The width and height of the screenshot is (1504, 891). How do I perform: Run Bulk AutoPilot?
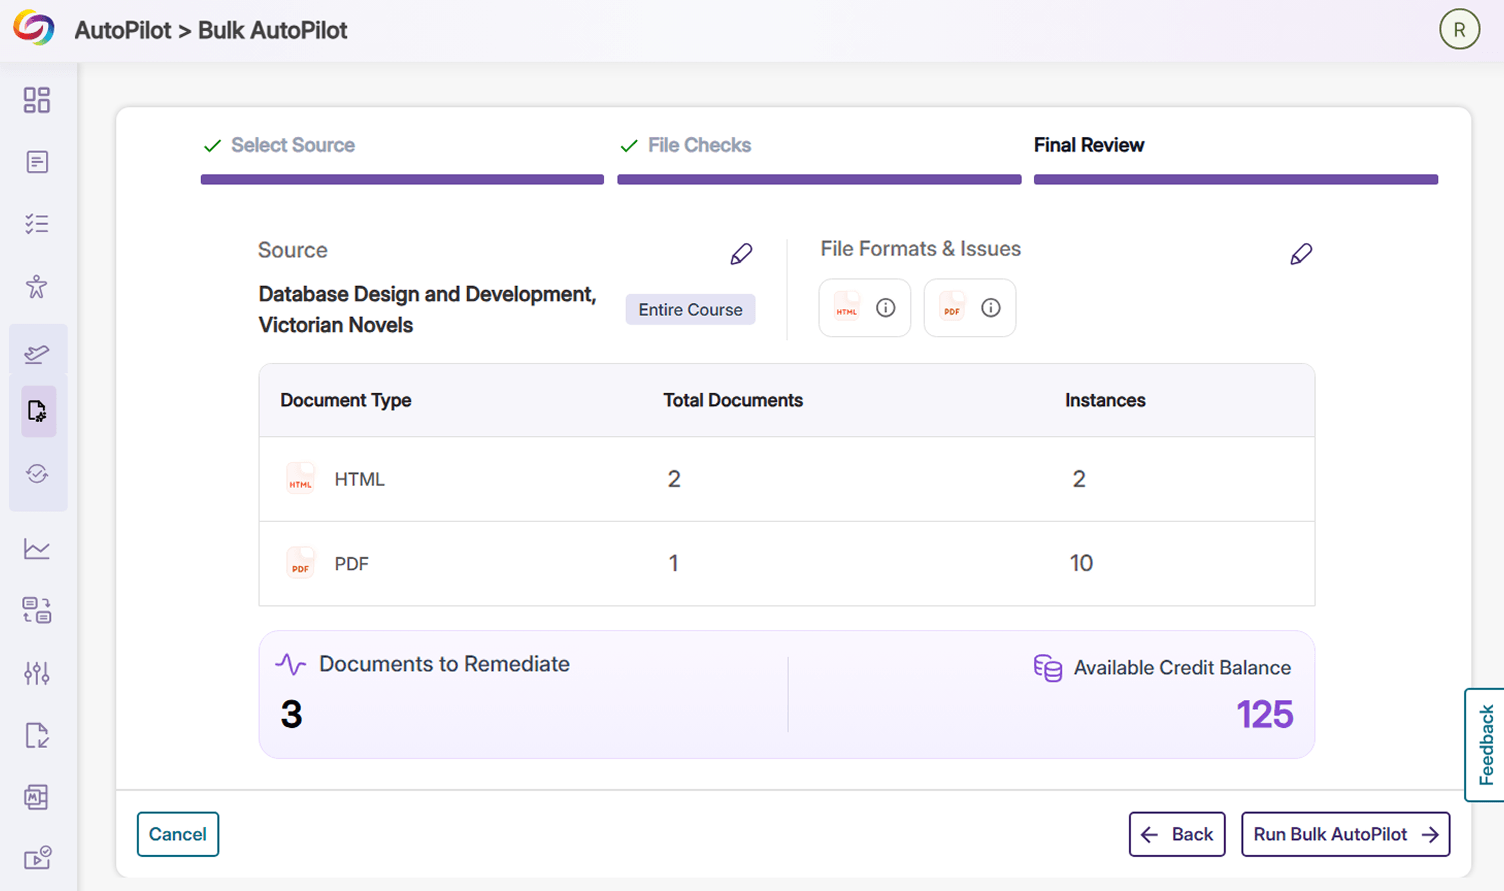click(x=1346, y=834)
